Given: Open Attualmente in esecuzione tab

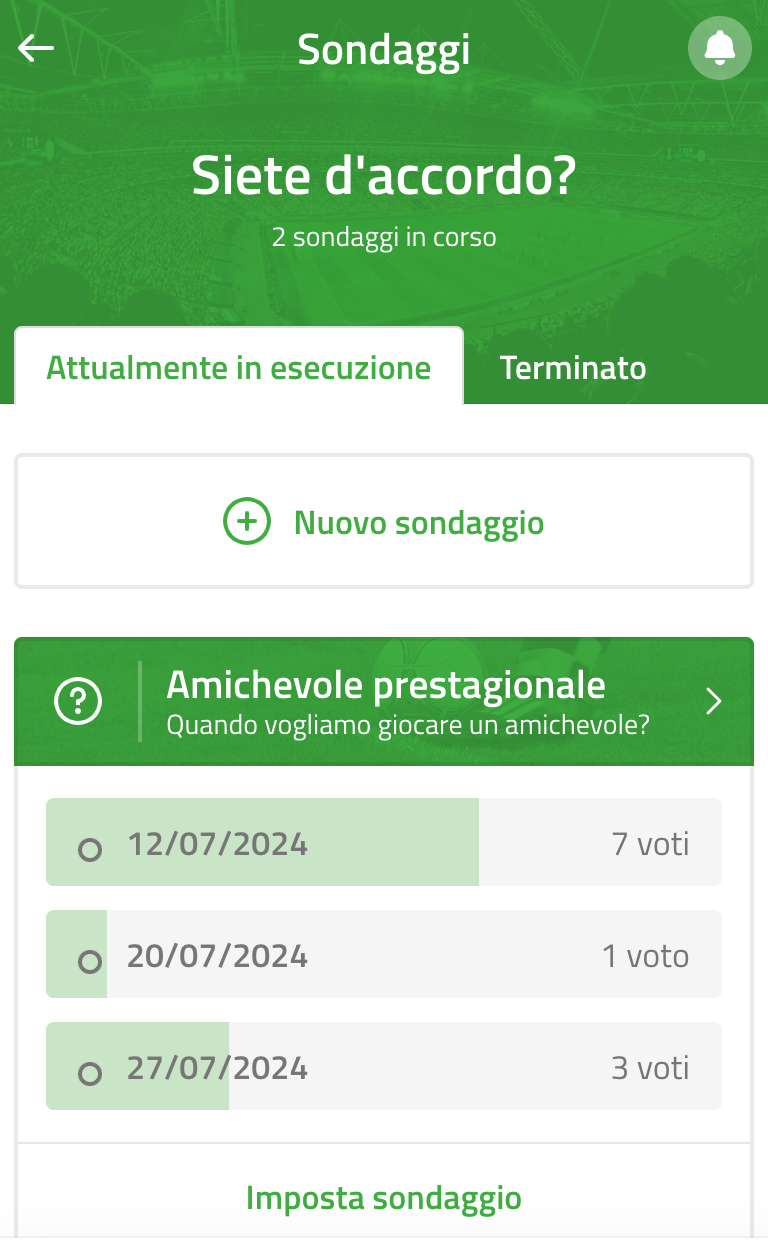Looking at the screenshot, I should pyautogui.click(x=239, y=367).
